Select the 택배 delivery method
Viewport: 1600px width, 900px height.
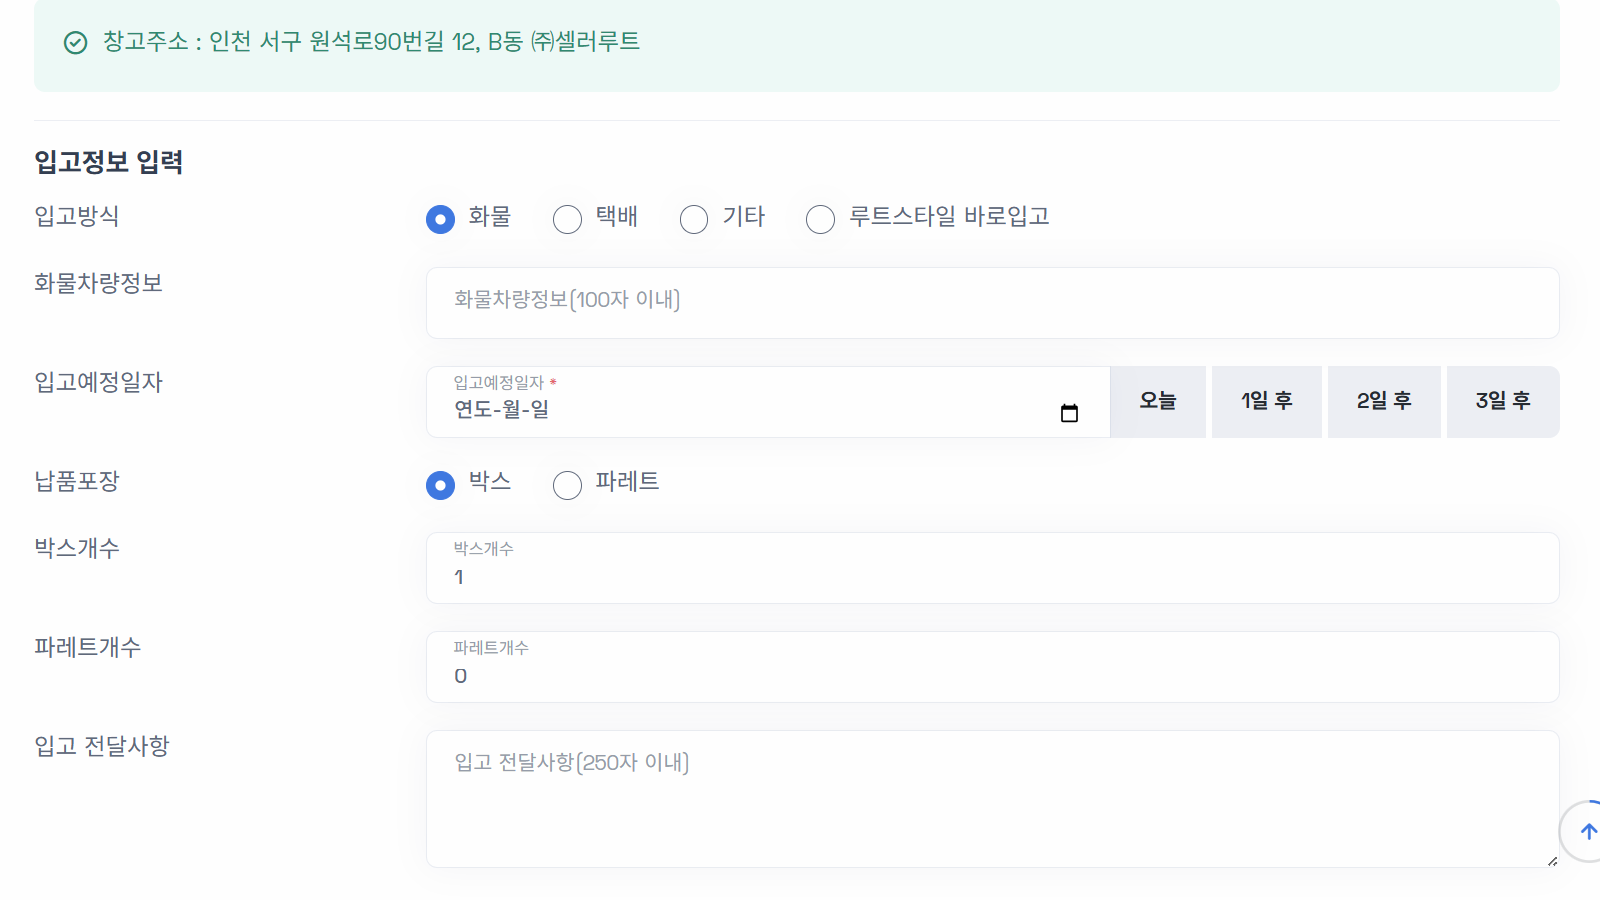tap(567, 218)
